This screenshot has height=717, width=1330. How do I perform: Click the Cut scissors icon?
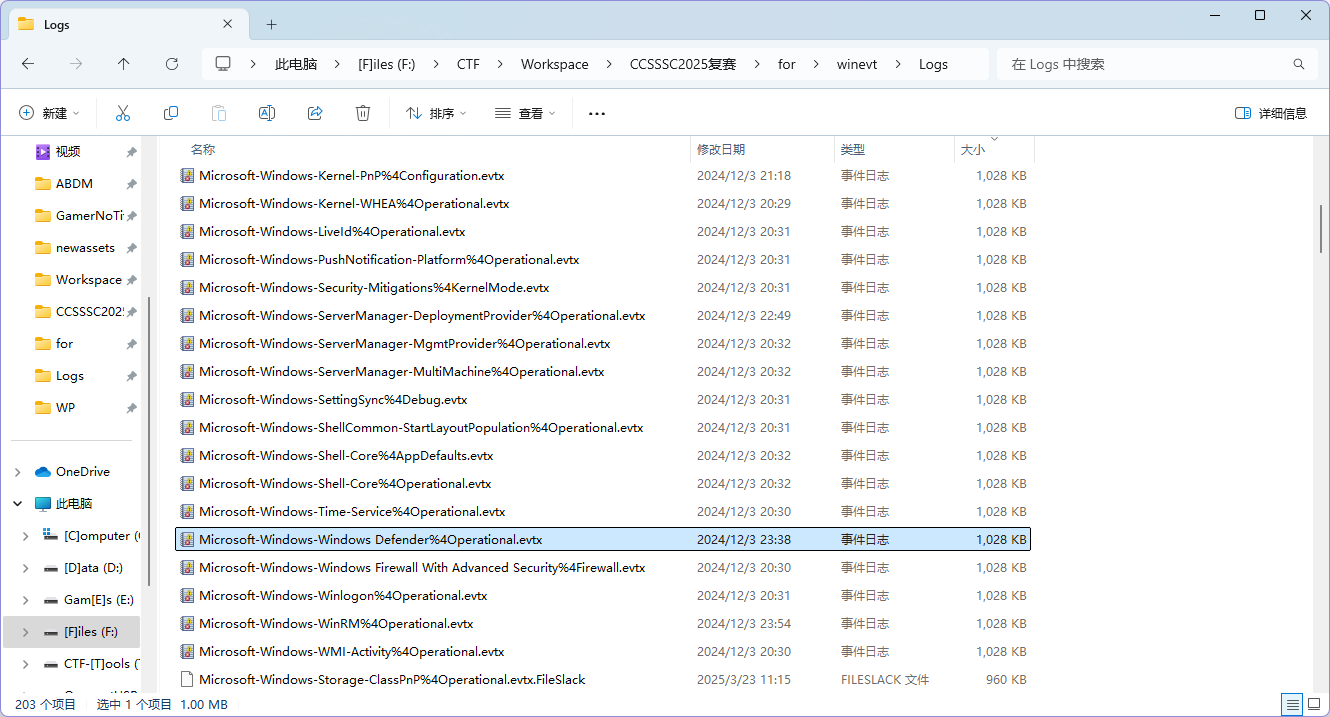(123, 114)
